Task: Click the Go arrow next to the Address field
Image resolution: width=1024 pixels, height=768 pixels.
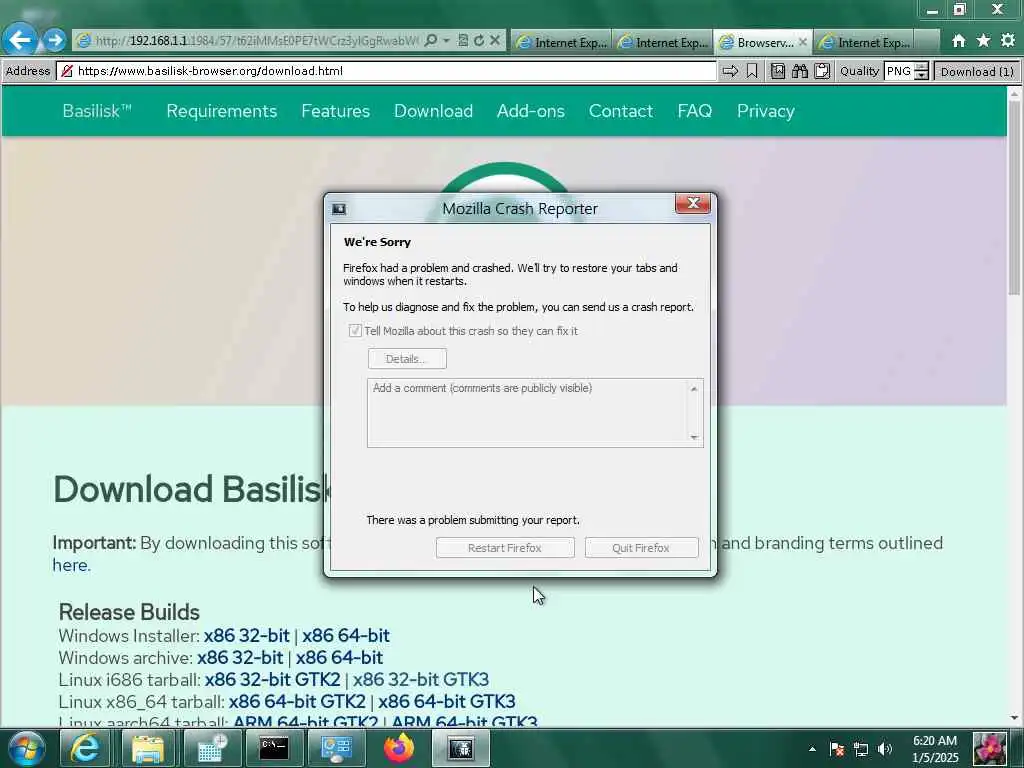Action: 730,71
